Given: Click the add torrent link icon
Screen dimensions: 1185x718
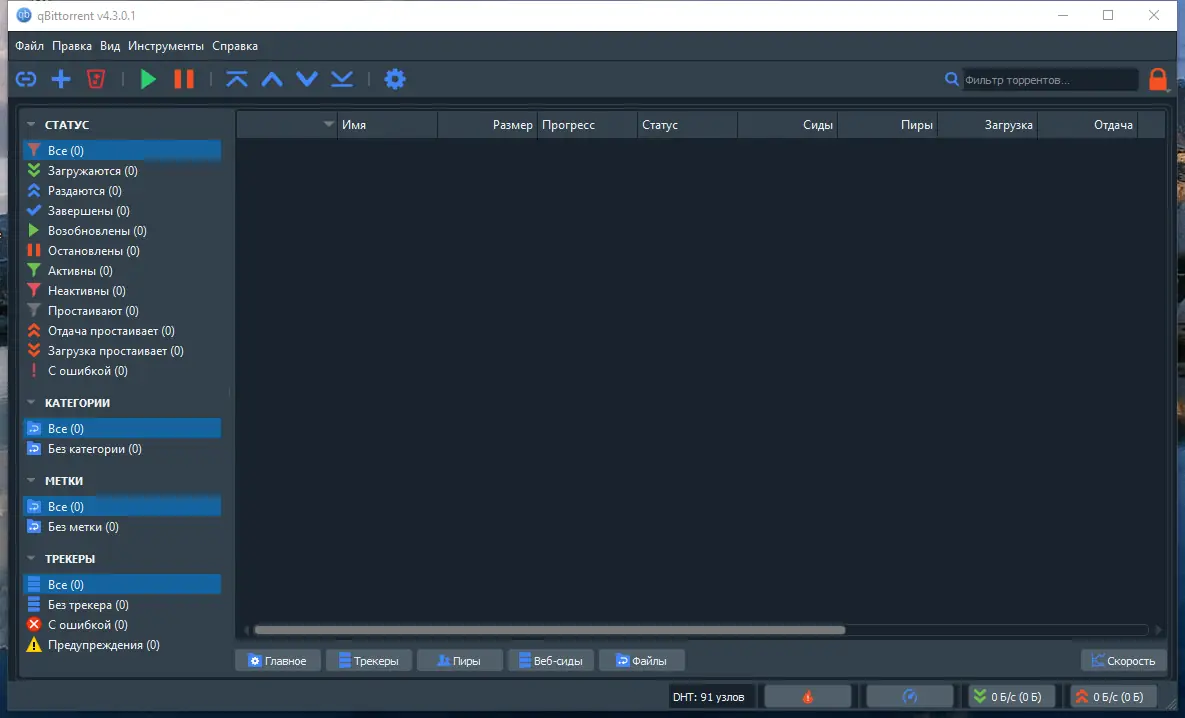Looking at the screenshot, I should pyautogui.click(x=26, y=79).
